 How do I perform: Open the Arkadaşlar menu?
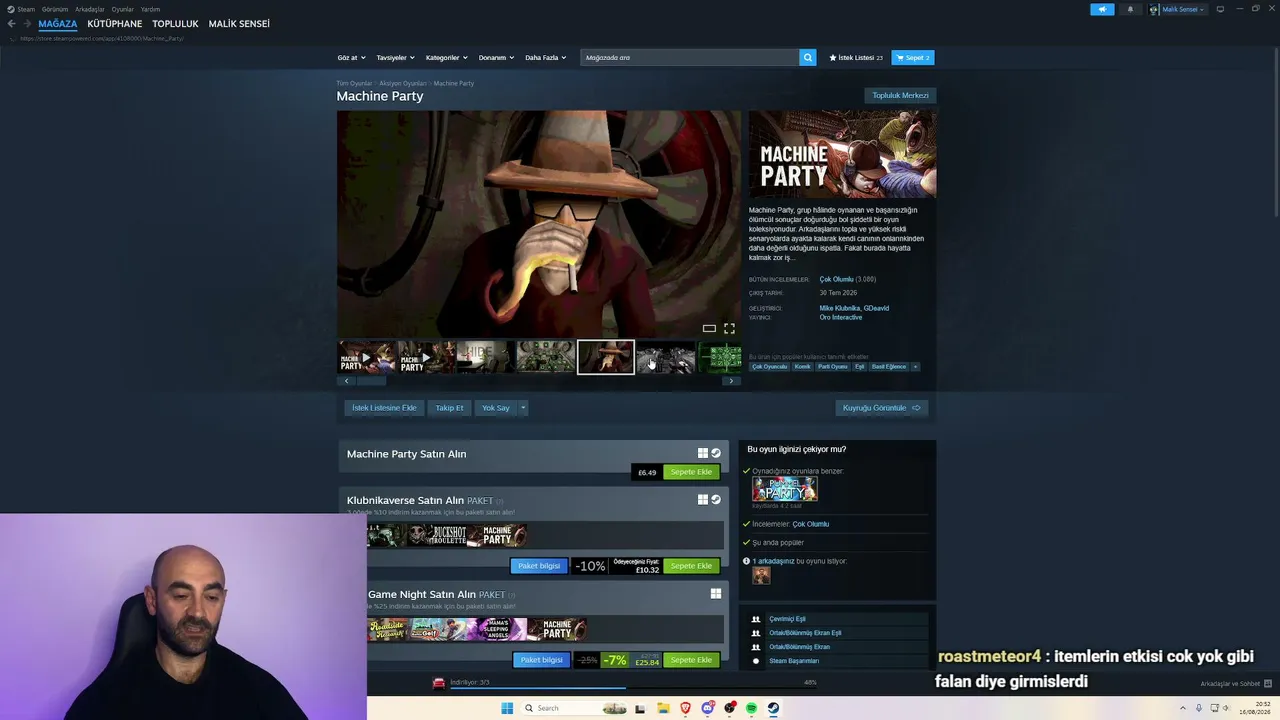90,9
